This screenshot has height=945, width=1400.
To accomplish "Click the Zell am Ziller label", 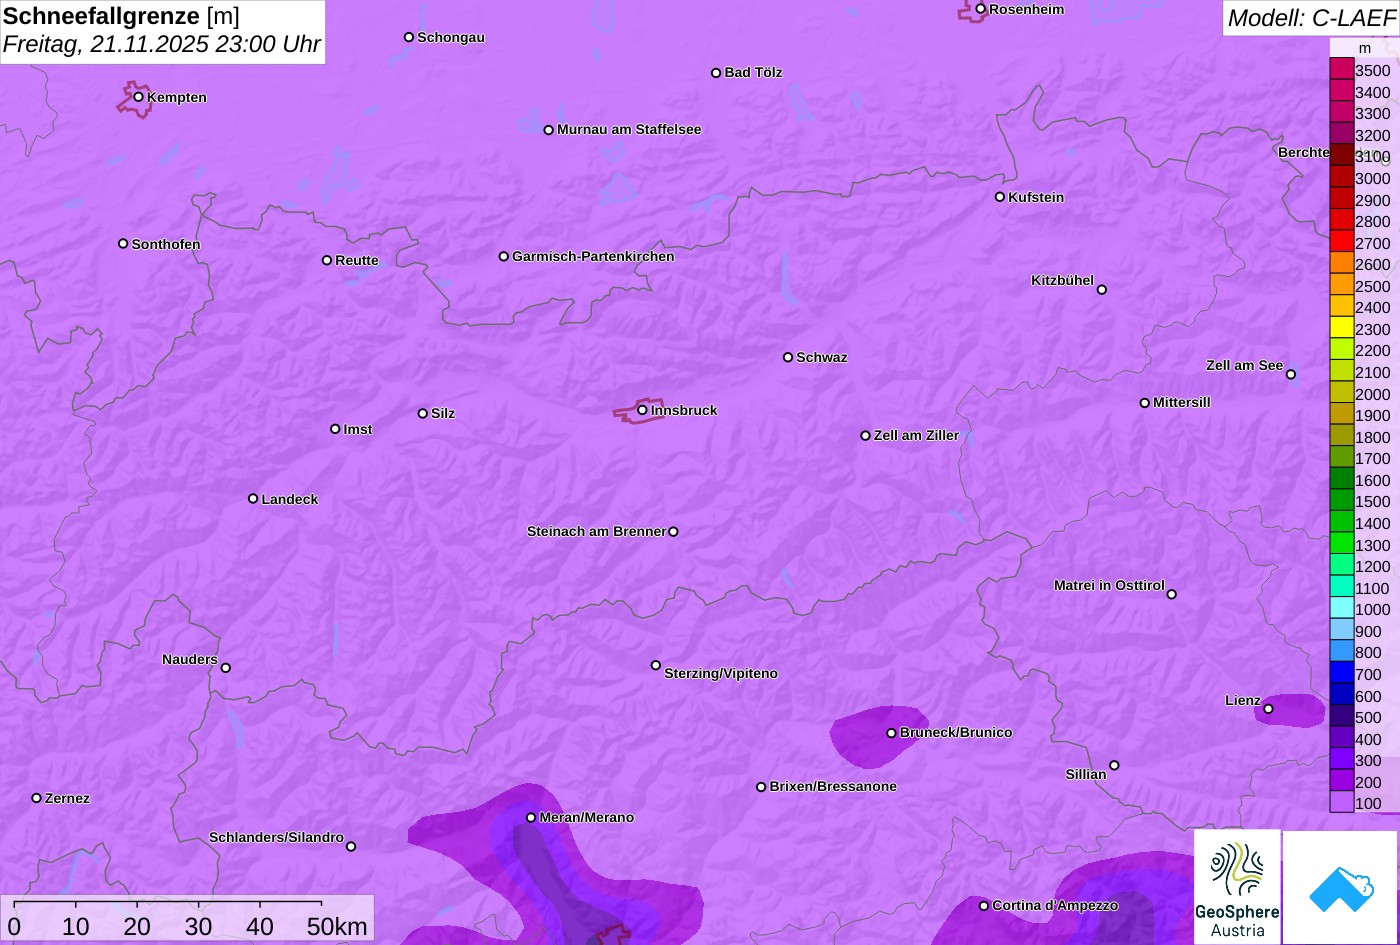I will [916, 435].
